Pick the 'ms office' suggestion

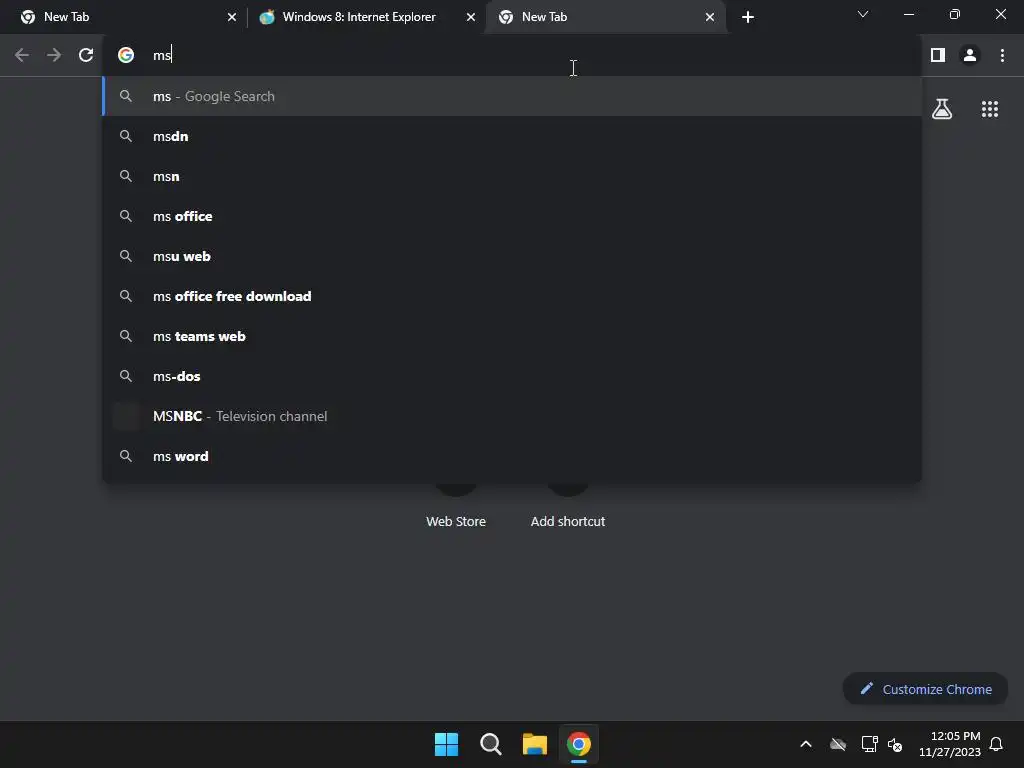tap(512, 216)
